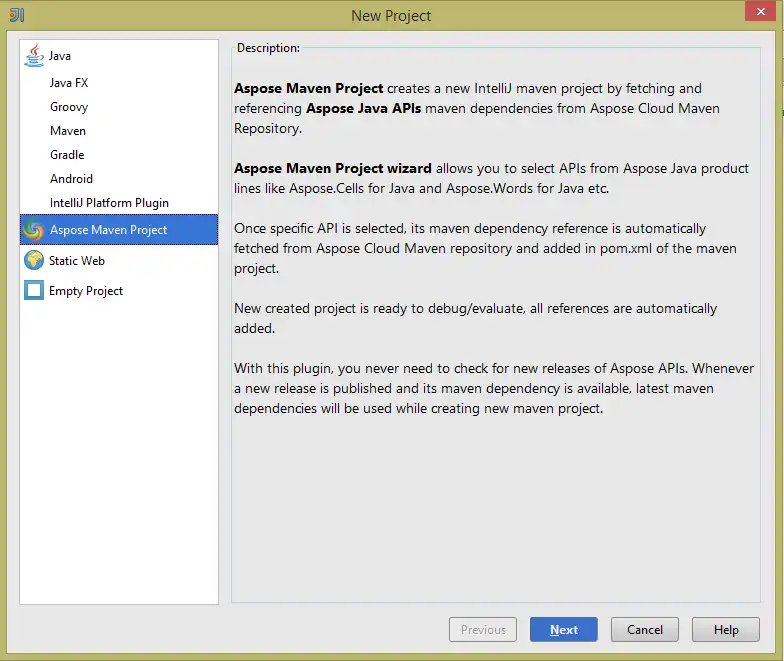This screenshot has height=661, width=784.
Task: Select the Static Web label
Action: [76, 261]
